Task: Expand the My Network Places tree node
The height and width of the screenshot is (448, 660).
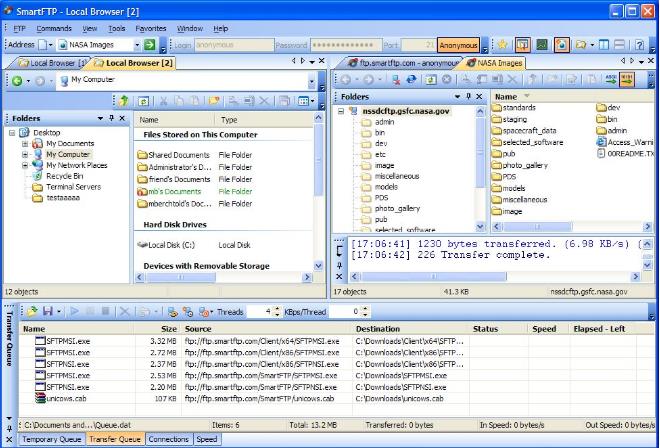Action: (25, 165)
